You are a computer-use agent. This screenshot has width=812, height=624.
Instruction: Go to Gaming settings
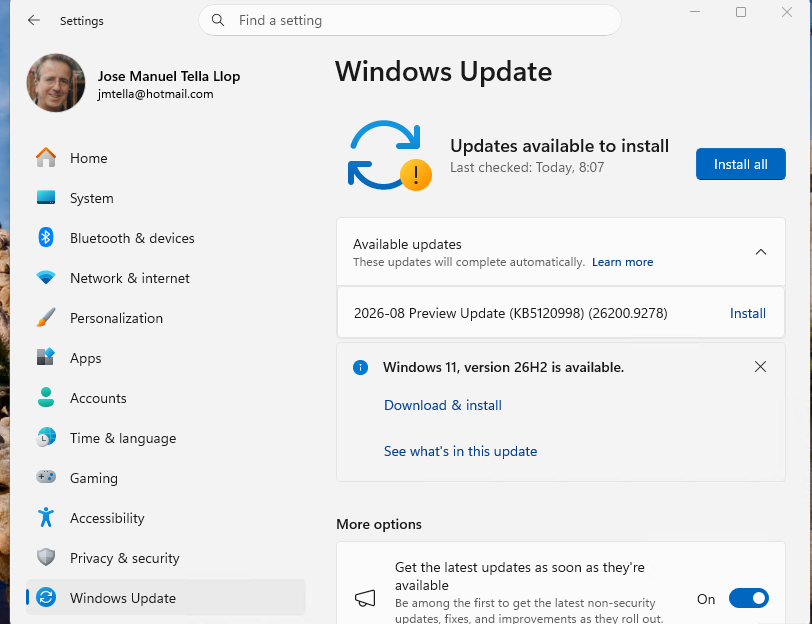click(166, 477)
